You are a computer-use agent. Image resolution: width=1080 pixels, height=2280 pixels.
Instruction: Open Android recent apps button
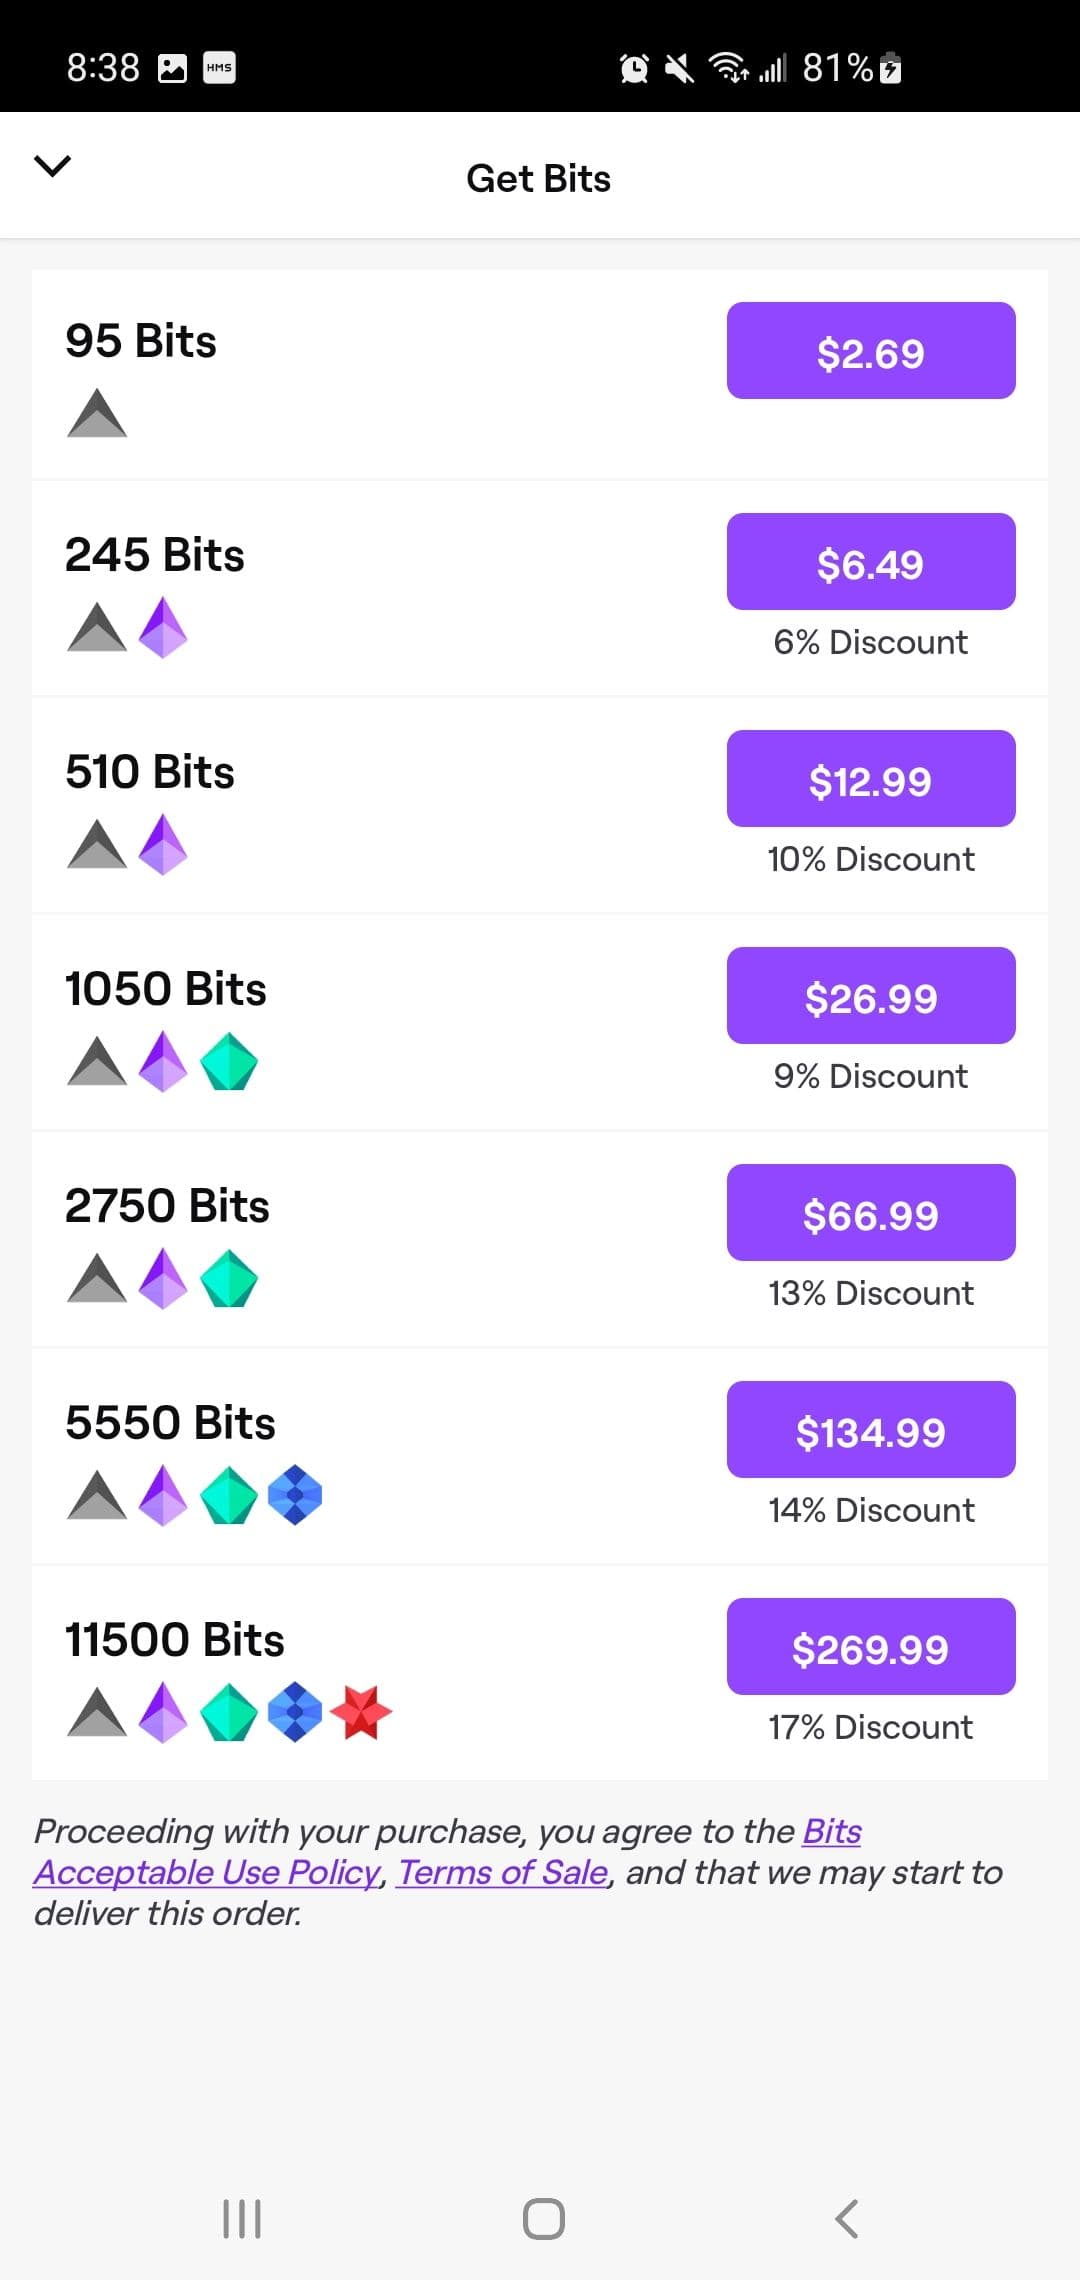241,2219
